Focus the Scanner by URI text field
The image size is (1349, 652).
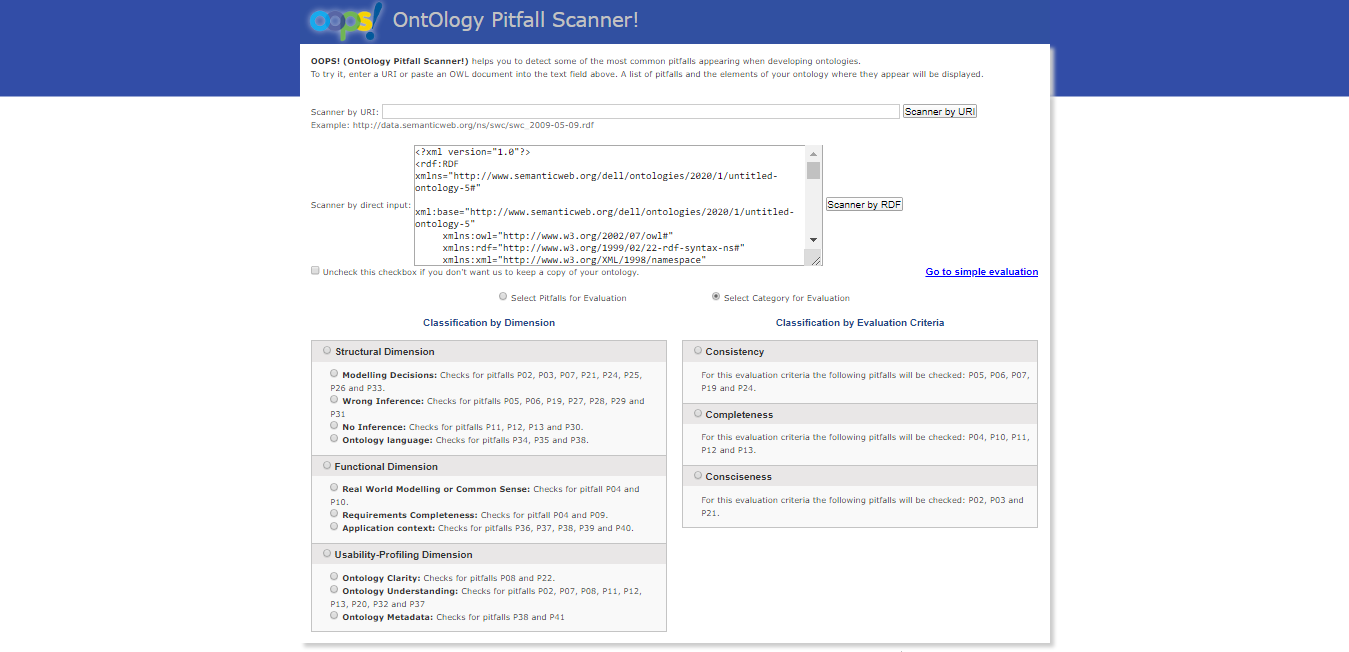click(x=641, y=112)
